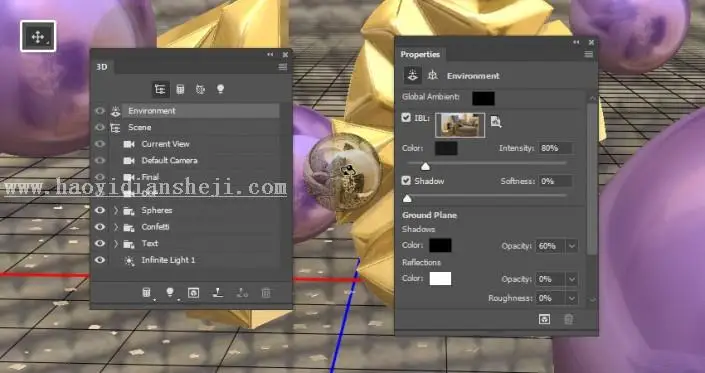Filter 3D panel by materials

(x=201, y=89)
